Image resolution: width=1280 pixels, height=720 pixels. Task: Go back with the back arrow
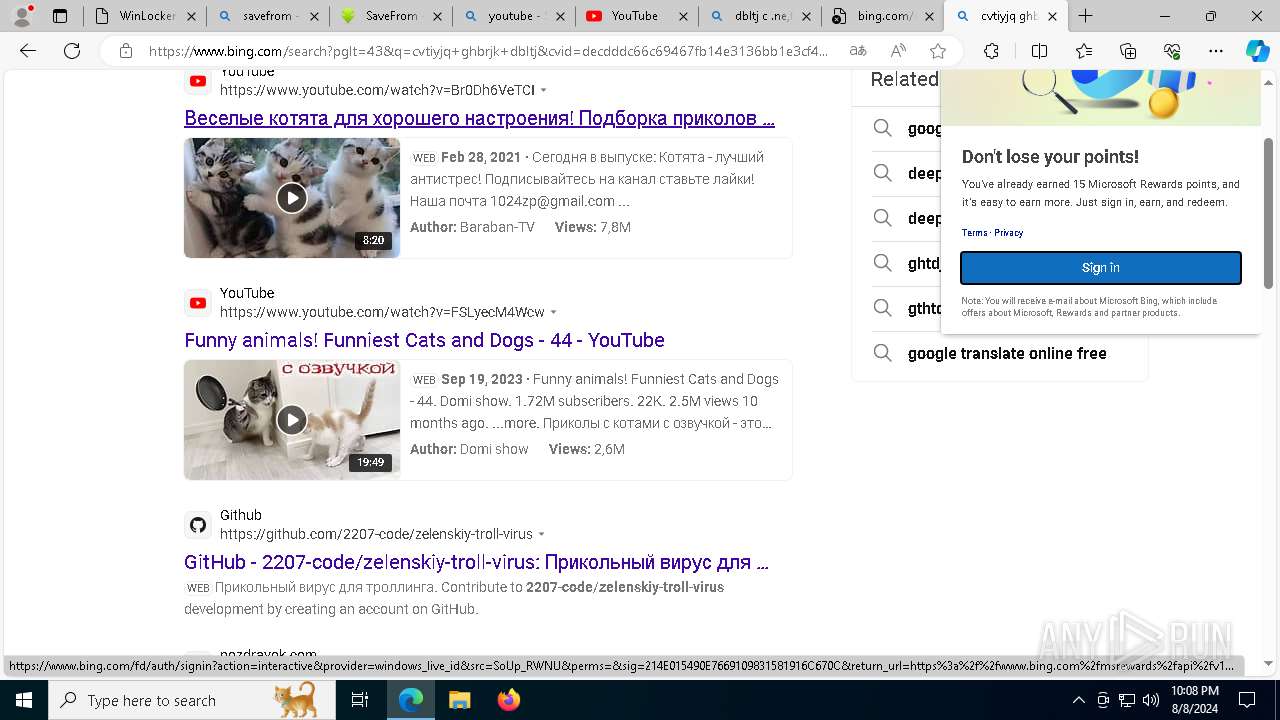pyautogui.click(x=28, y=51)
